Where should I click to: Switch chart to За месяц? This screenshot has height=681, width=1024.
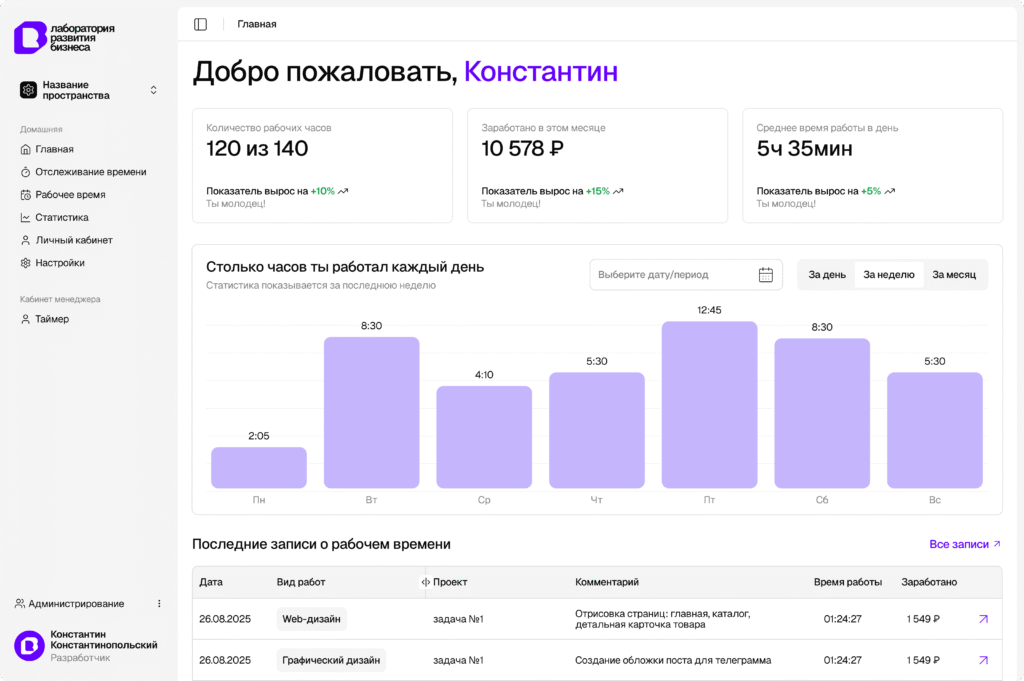pyautogui.click(x=954, y=275)
